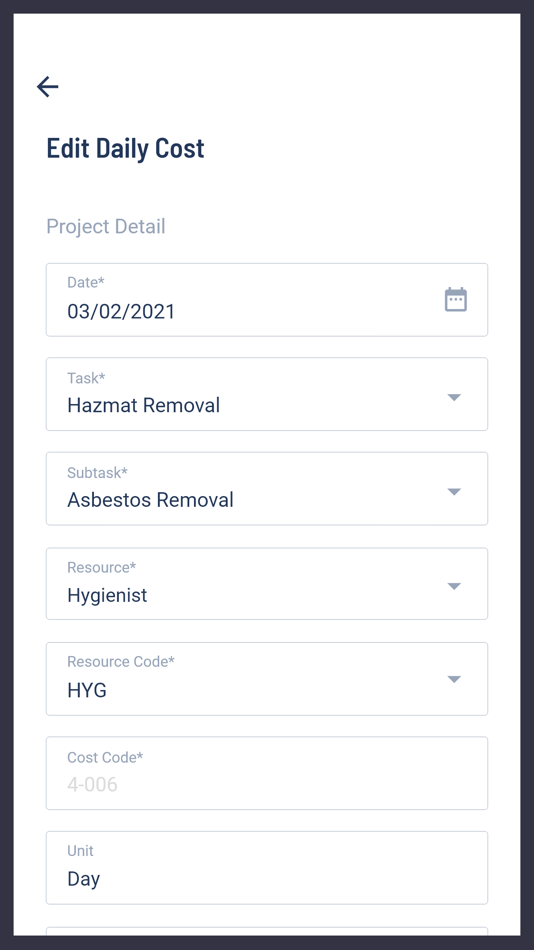Go back using the left arrow icon
The width and height of the screenshot is (534, 950).
(x=47, y=87)
